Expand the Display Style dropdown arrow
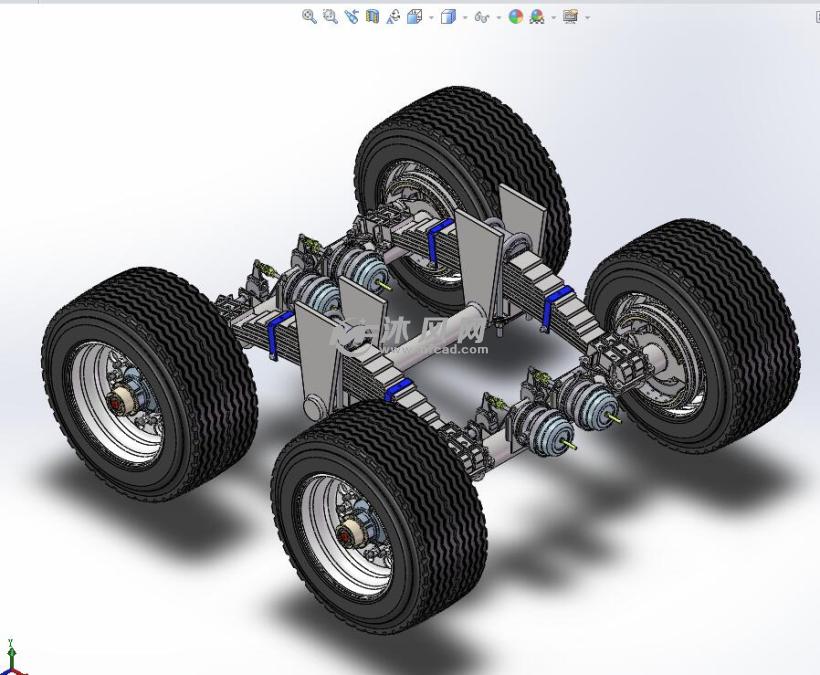The width and height of the screenshot is (820, 675). click(x=465, y=17)
